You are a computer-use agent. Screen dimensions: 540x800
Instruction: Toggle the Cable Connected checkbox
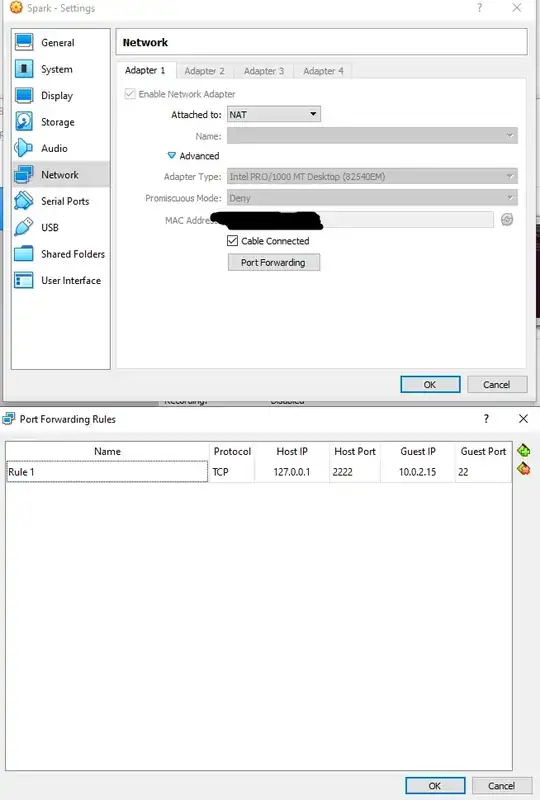click(232, 241)
